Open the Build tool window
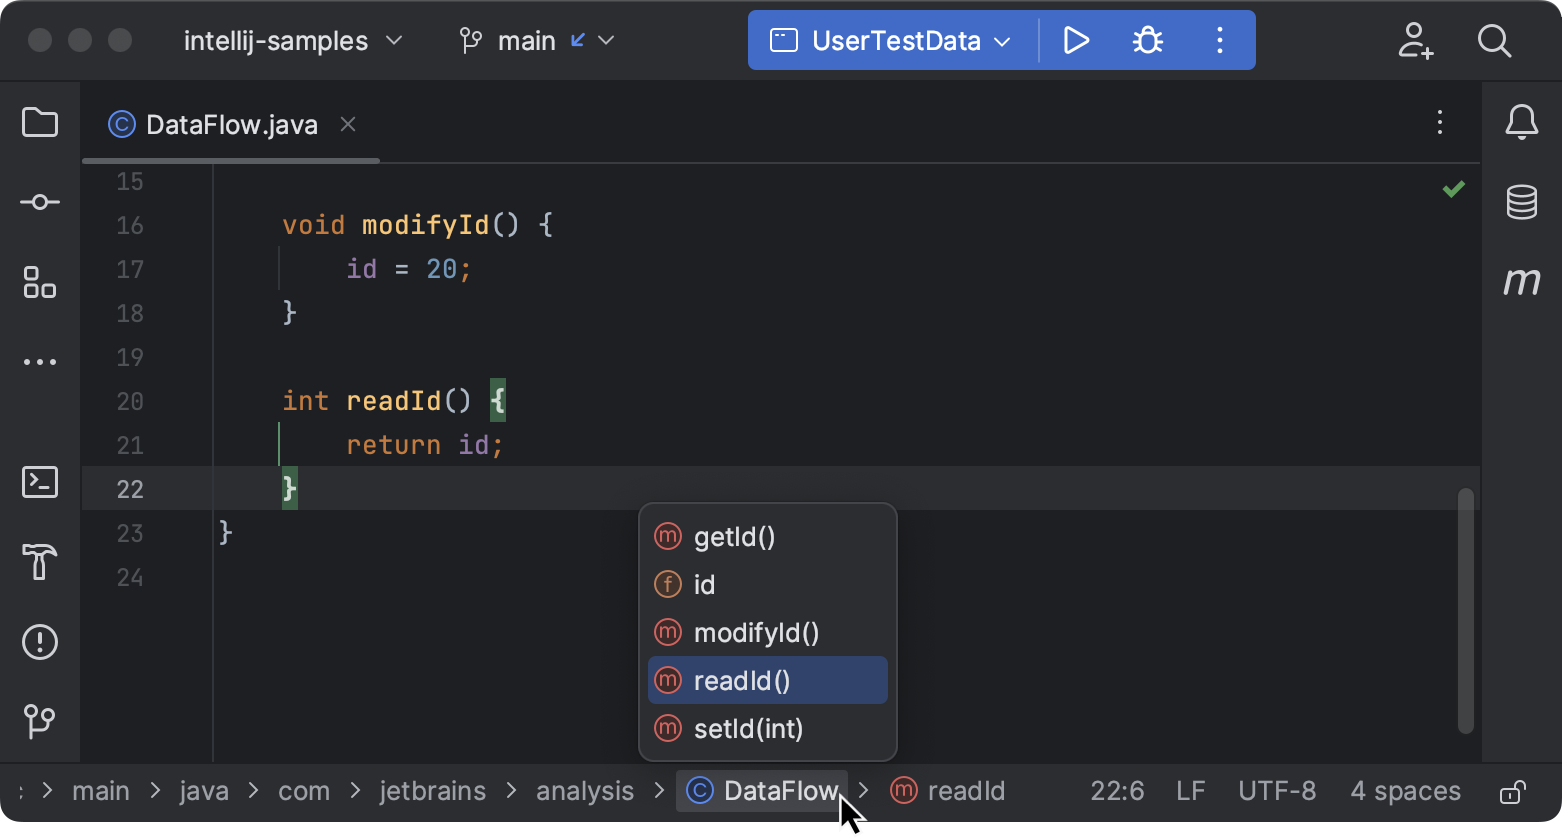 pyautogui.click(x=40, y=563)
